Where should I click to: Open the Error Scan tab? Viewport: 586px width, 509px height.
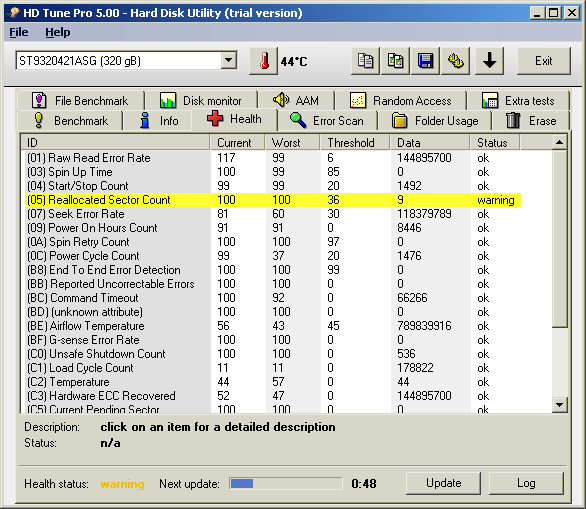327,121
